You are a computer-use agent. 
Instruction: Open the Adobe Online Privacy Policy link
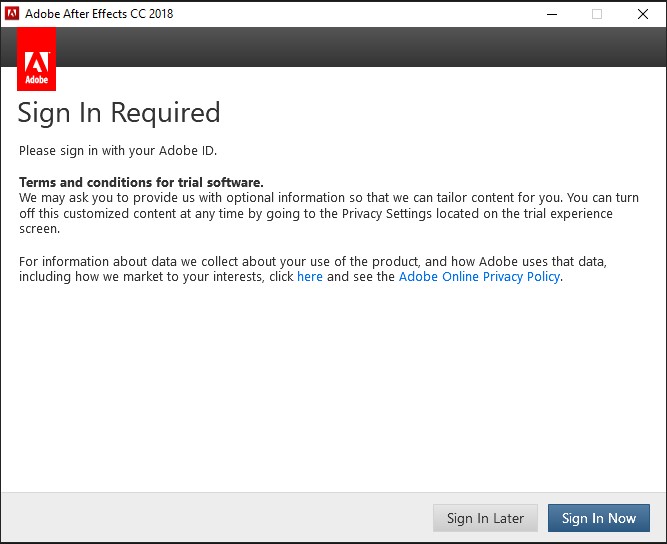pyautogui.click(x=479, y=277)
